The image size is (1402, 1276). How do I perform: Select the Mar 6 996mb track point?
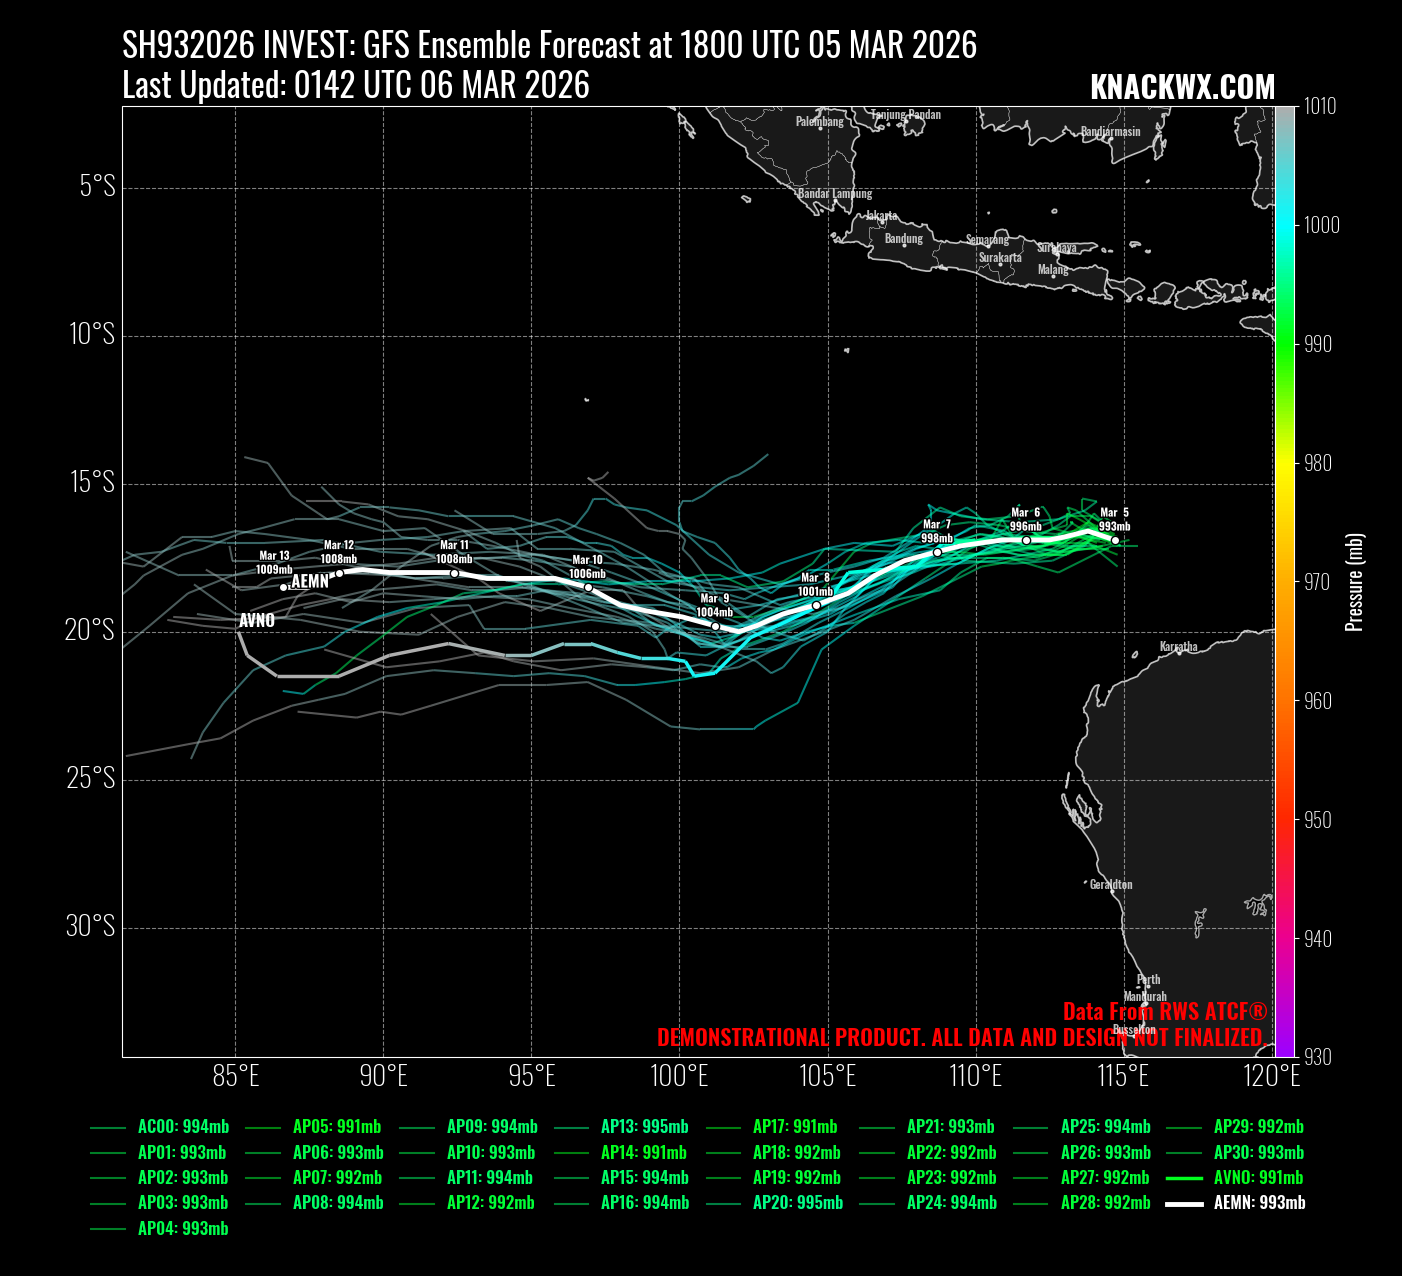point(1026,541)
